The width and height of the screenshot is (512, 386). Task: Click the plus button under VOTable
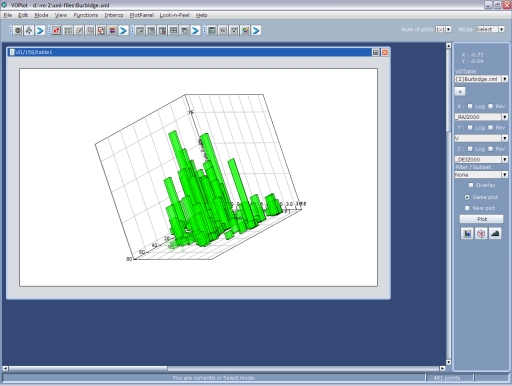(x=460, y=91)
